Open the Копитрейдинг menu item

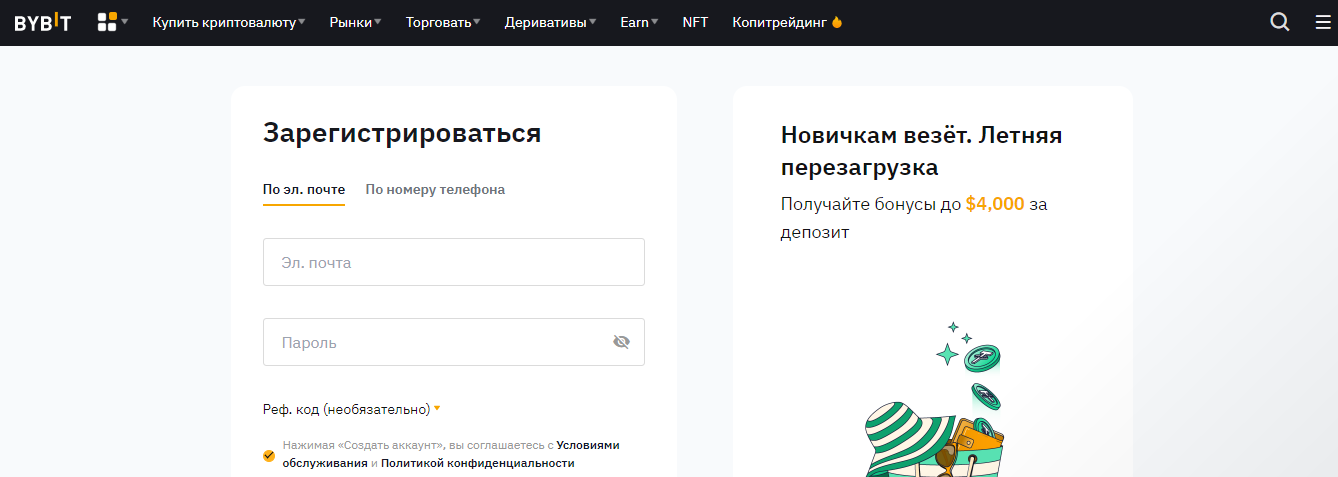pyautogui.click(x=787, y=22)
